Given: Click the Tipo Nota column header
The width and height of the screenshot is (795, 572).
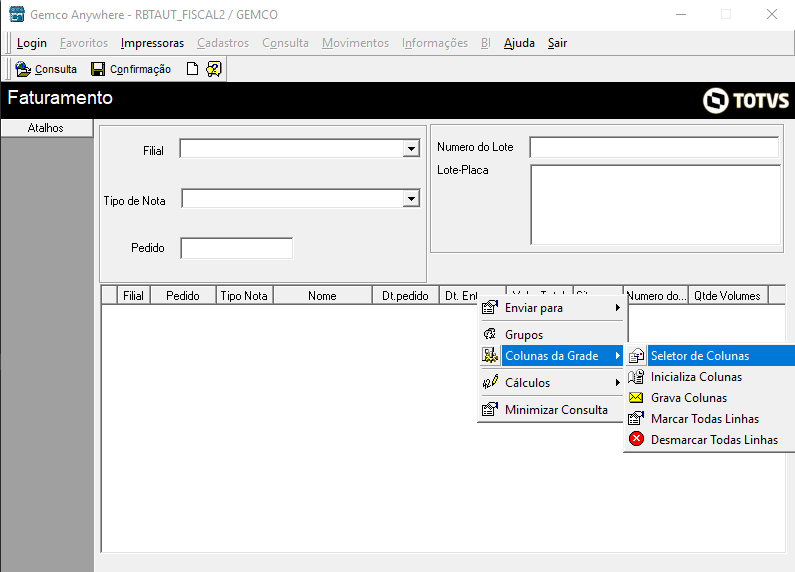Looking at the screenshot, I should pyautogui.click(x=244, y=296).
